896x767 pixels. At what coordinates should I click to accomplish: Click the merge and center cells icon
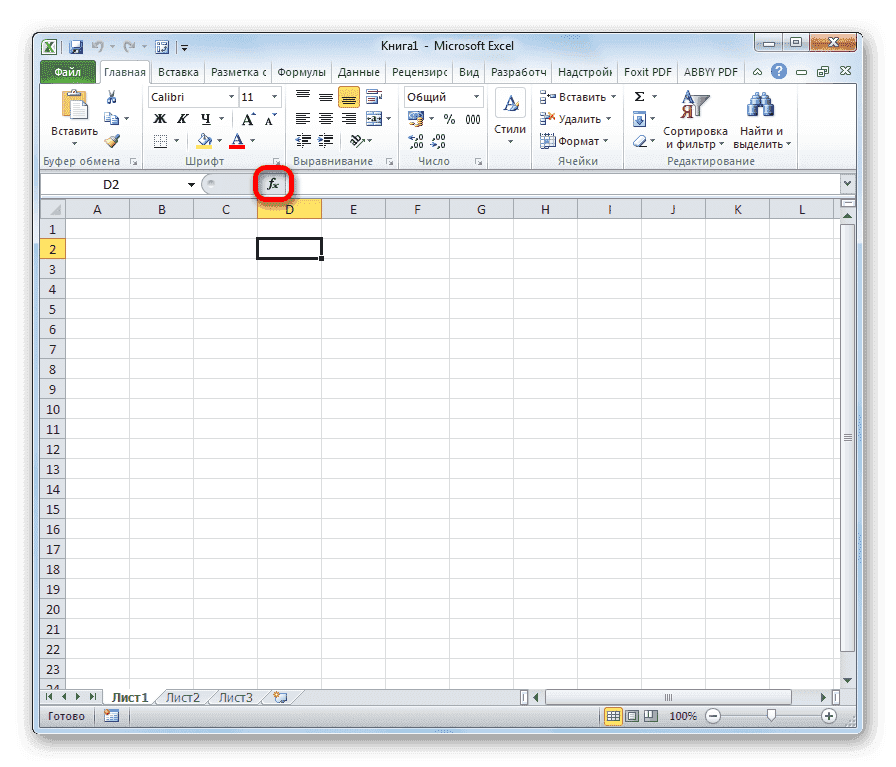[376, 119]
